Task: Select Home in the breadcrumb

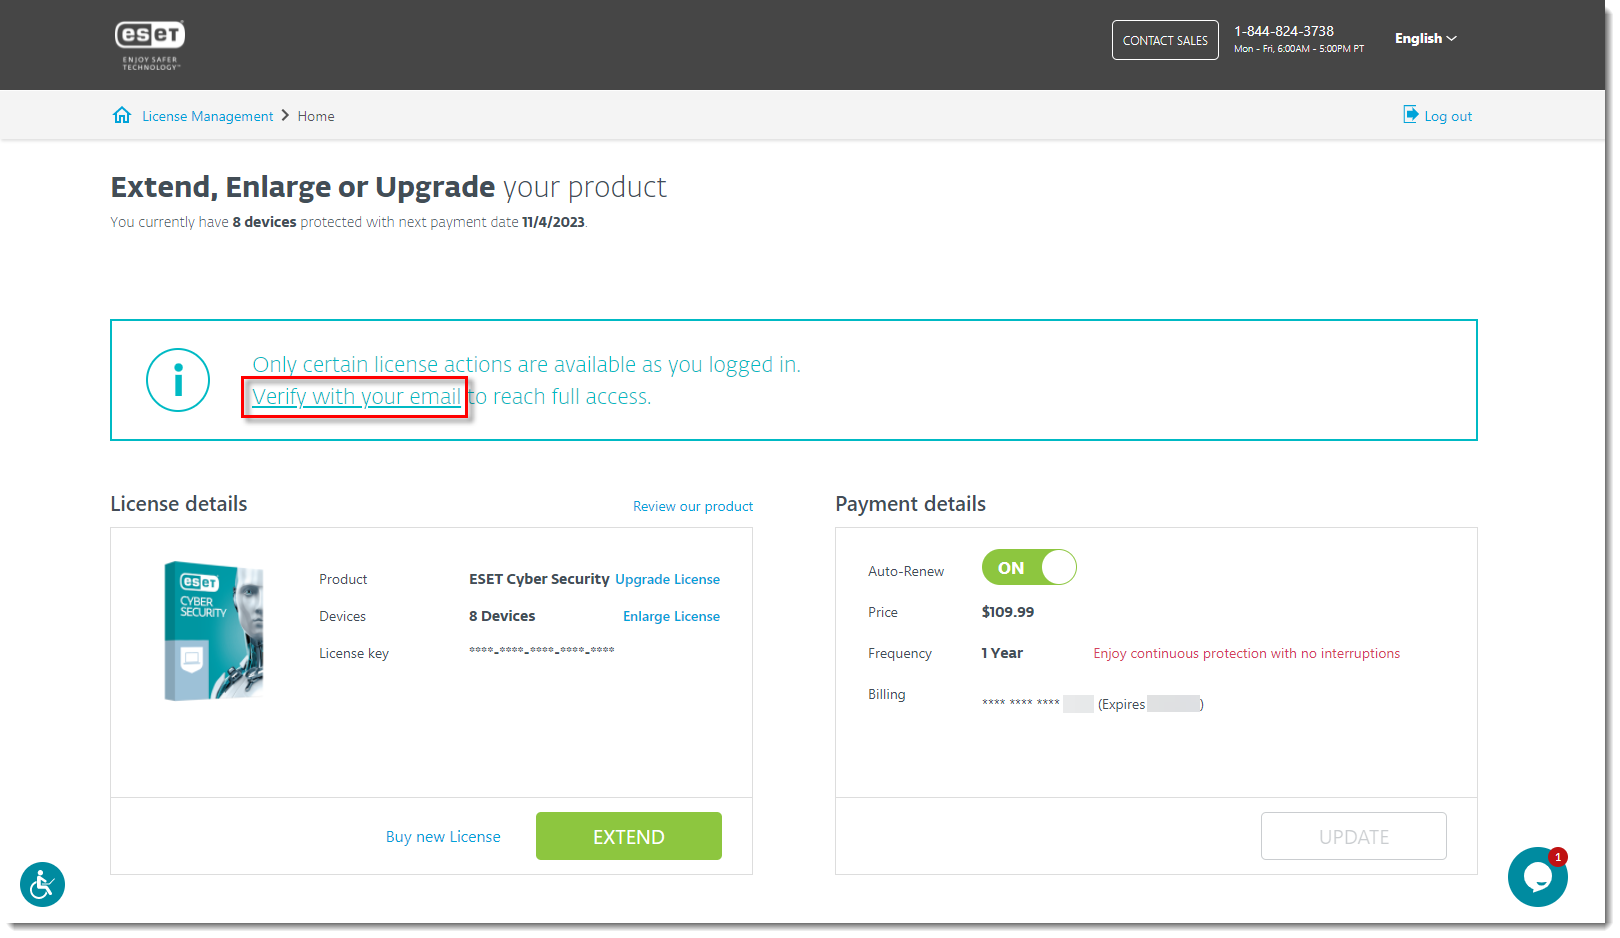Action: pyautogui.click(x=316, y=116)
